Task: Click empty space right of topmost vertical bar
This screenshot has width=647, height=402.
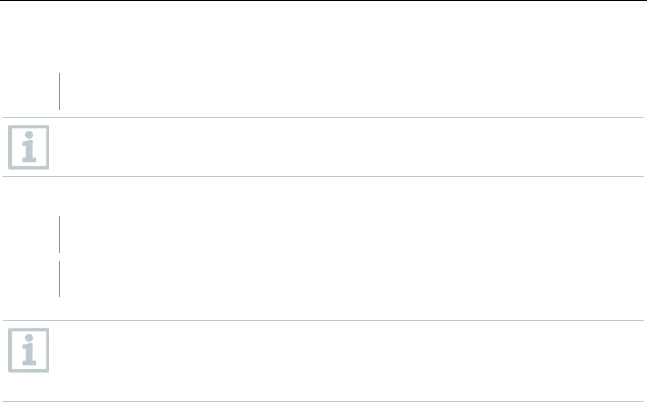Action: pyautogui.click(x=340, y=90)
